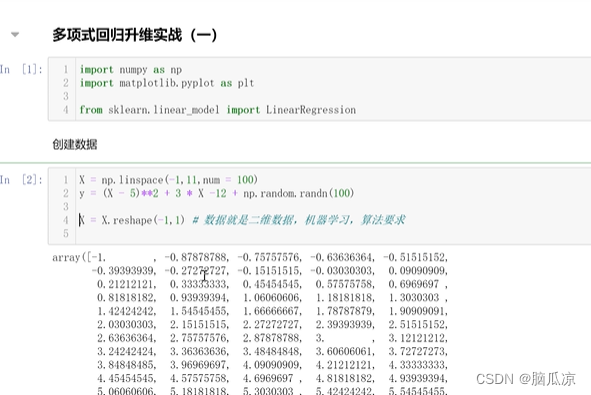This screenshot has height=395, width=591.
Task: Place cursor in import numpy as np line
Action: point(131,70)
